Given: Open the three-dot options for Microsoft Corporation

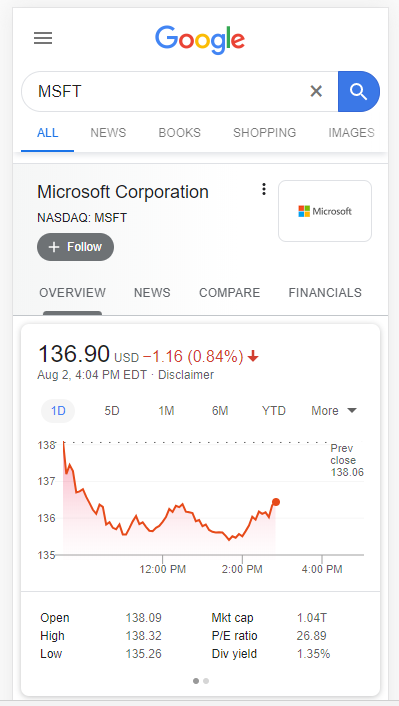Looking at the screenshot, I should [264, 190].
